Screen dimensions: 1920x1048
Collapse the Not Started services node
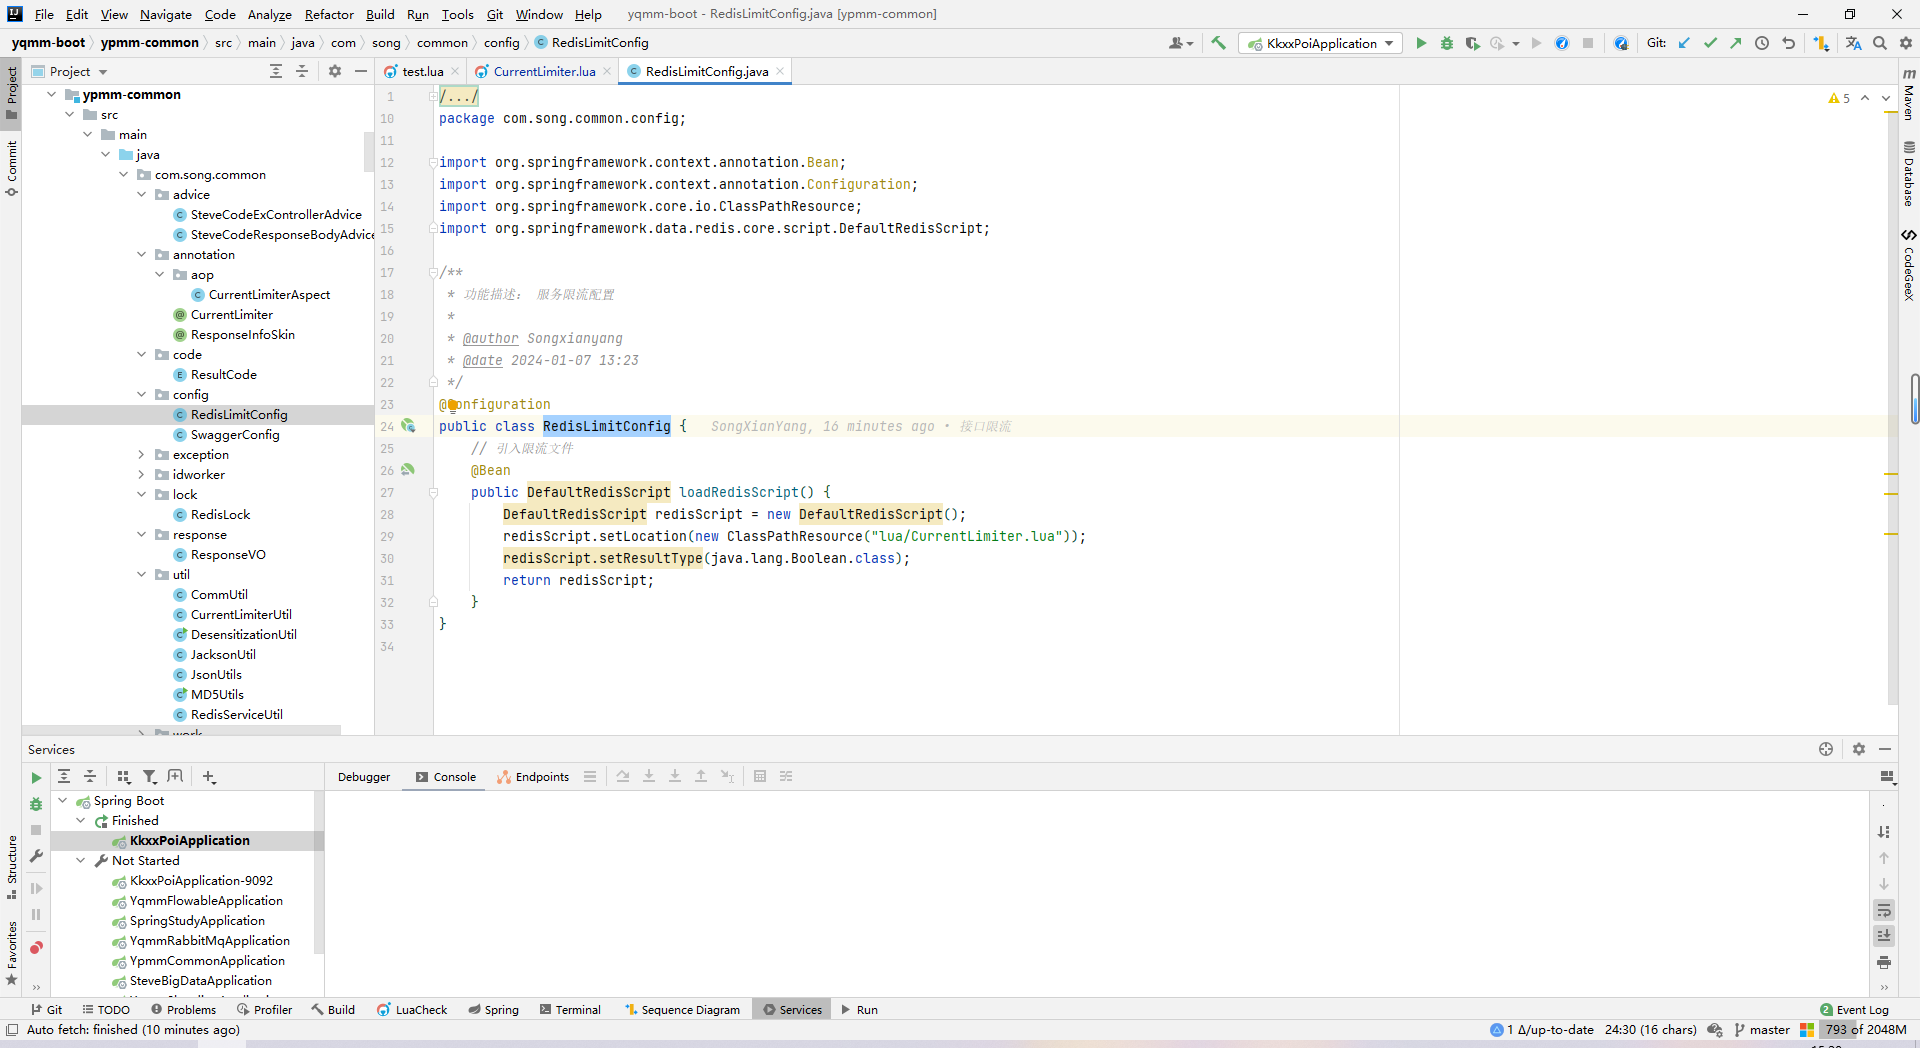coord(81,860)
